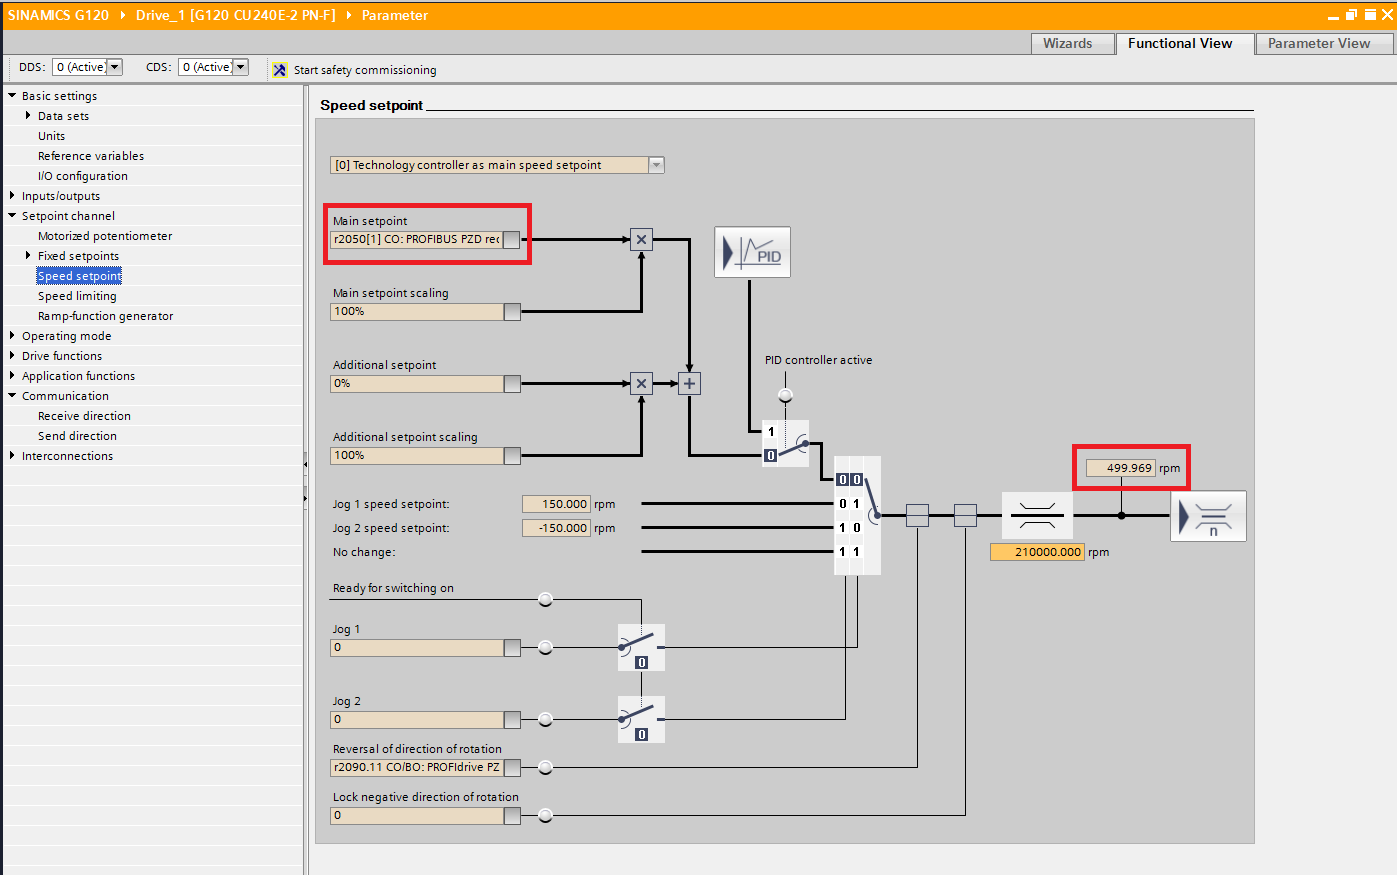Collapse the Basic settings tree node

pyautogui.click(x=12, y=95)
